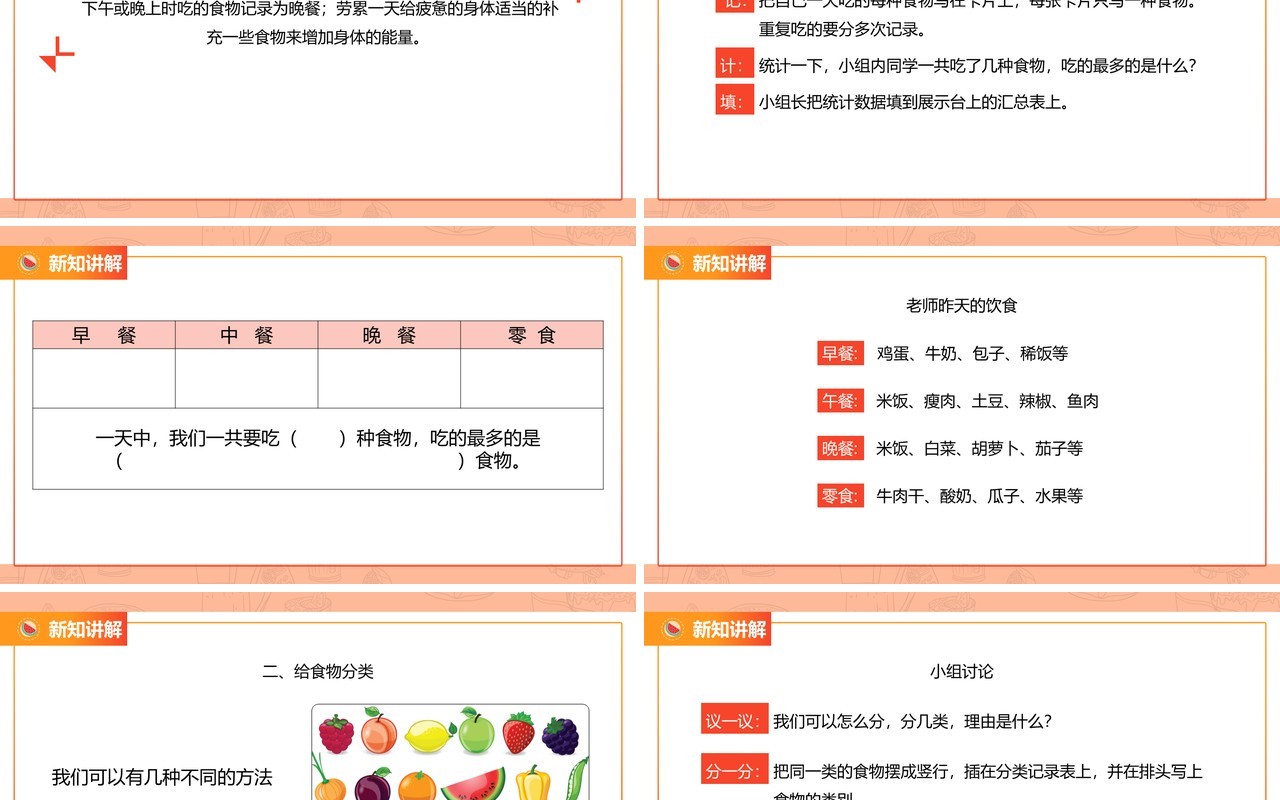Image resolution: width=1280 pixels, height=800 pixels.
Task: Click the orange fruit image
Action: click(417, 785)
